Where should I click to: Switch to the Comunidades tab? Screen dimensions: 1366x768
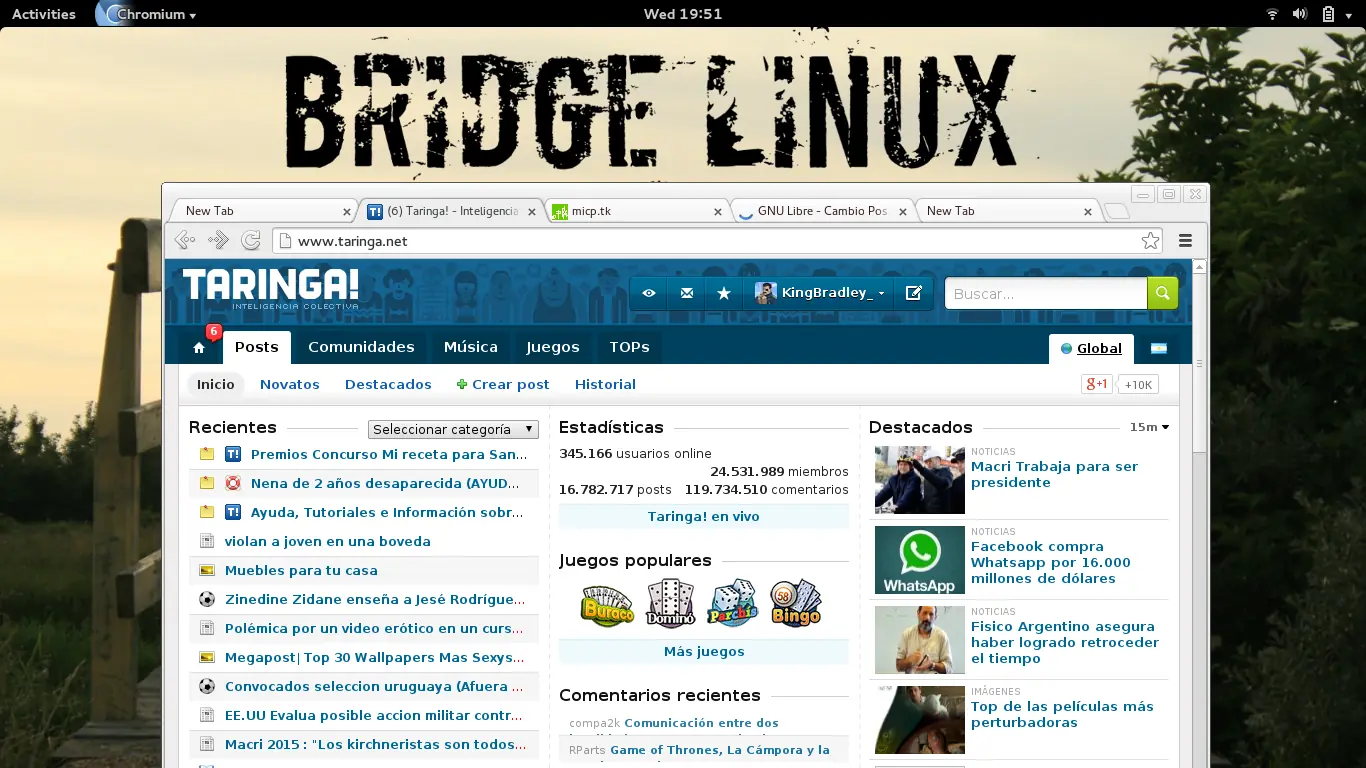tap(361, 347)
